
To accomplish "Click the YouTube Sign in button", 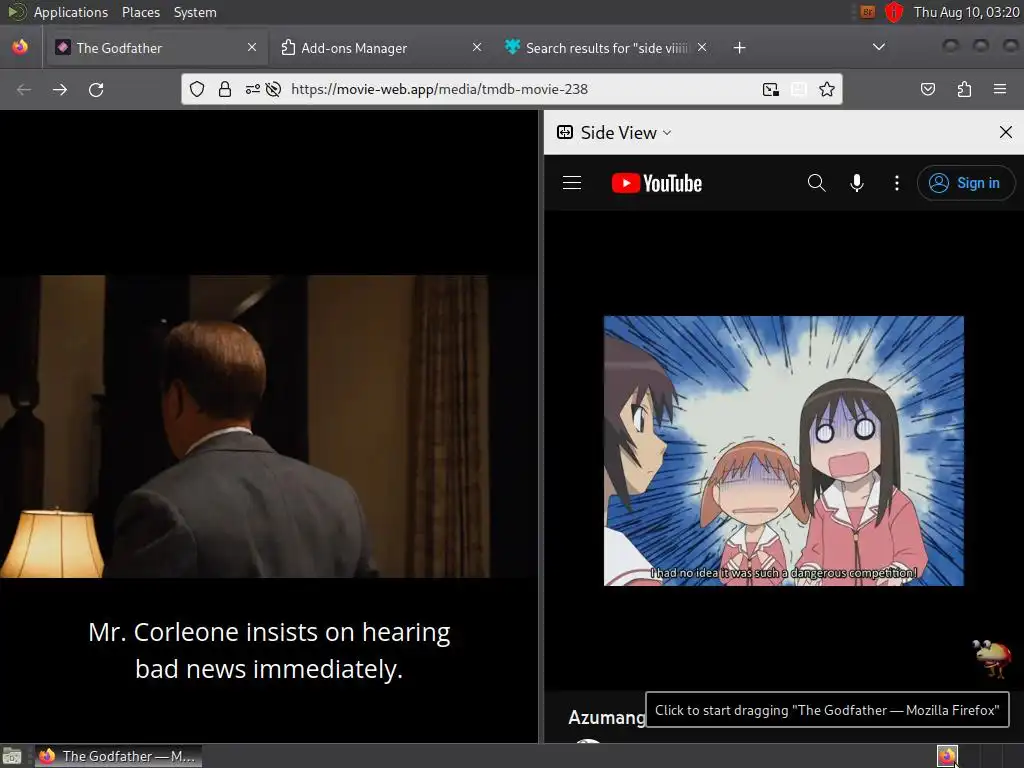I will [966, 183].
